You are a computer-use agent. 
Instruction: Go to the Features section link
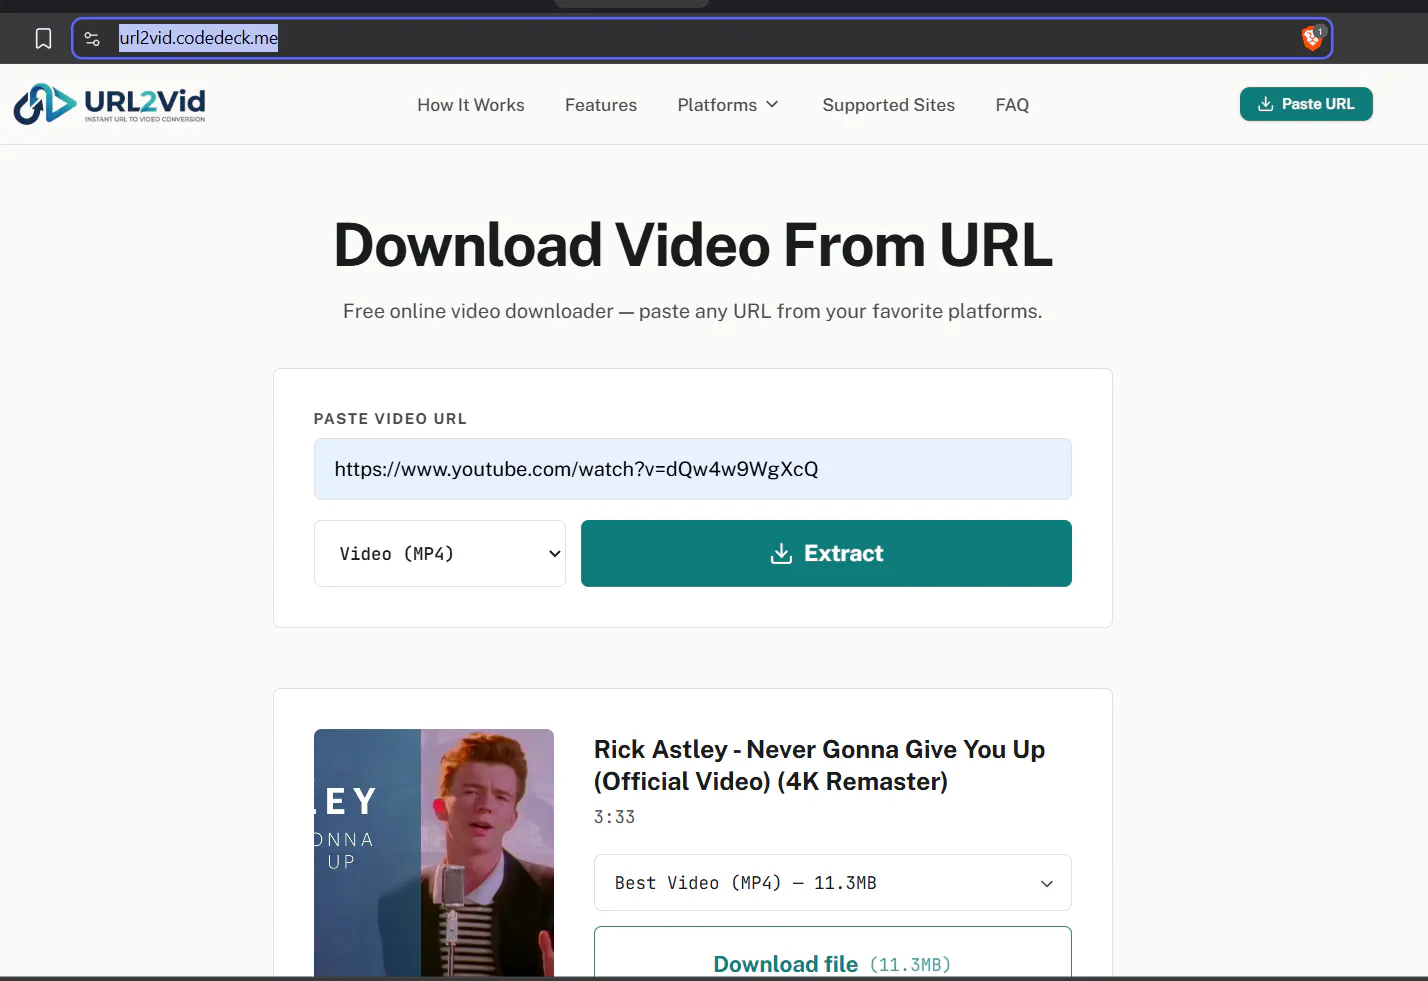click(601, 105)
